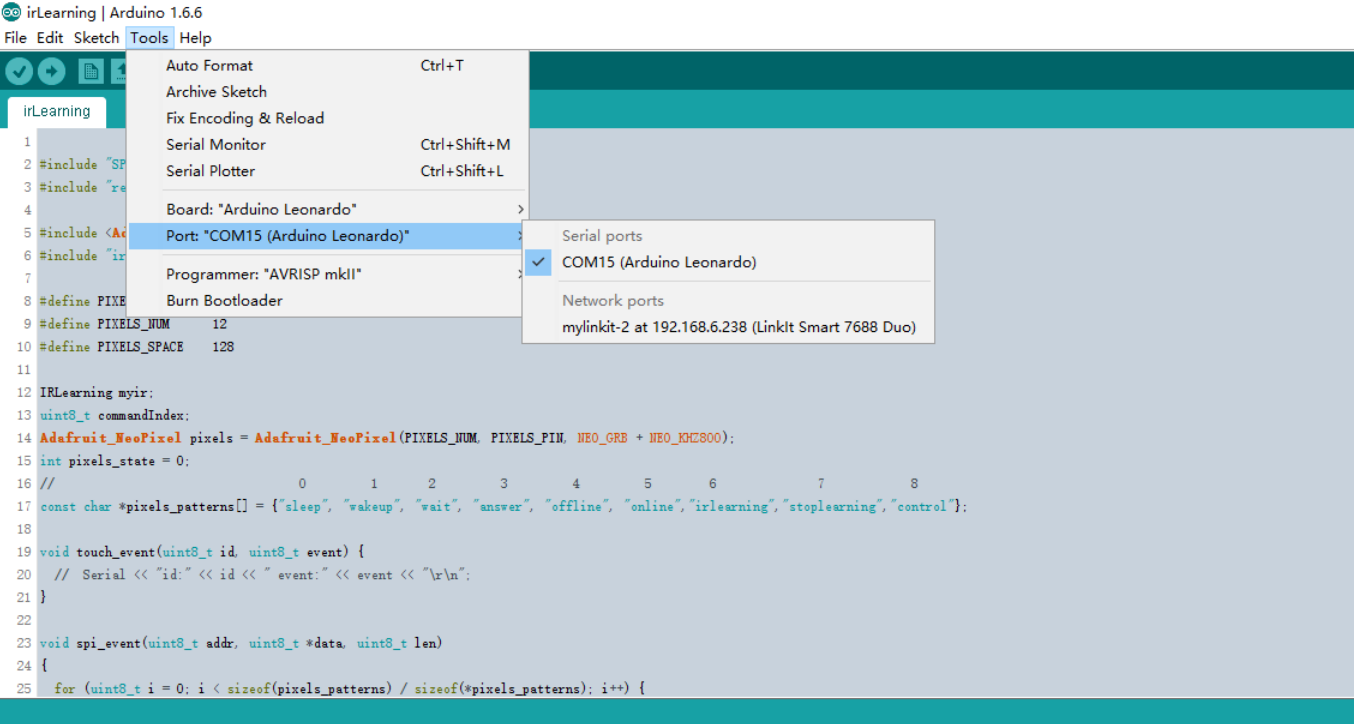The height and width of the screenshot is (724, 1354).
Task: Click 'void spi_event' function declaration line
Action: [241, 643]
